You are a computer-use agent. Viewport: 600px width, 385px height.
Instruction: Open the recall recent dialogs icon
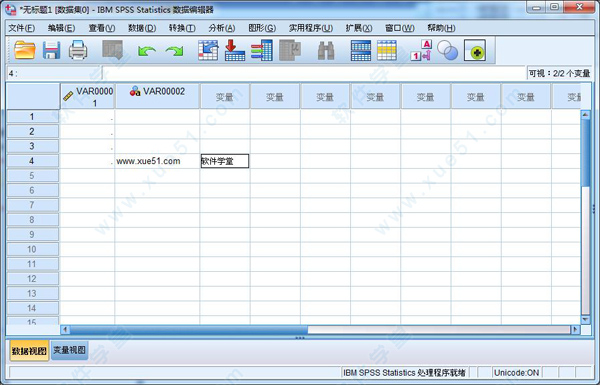pos(112,50)
